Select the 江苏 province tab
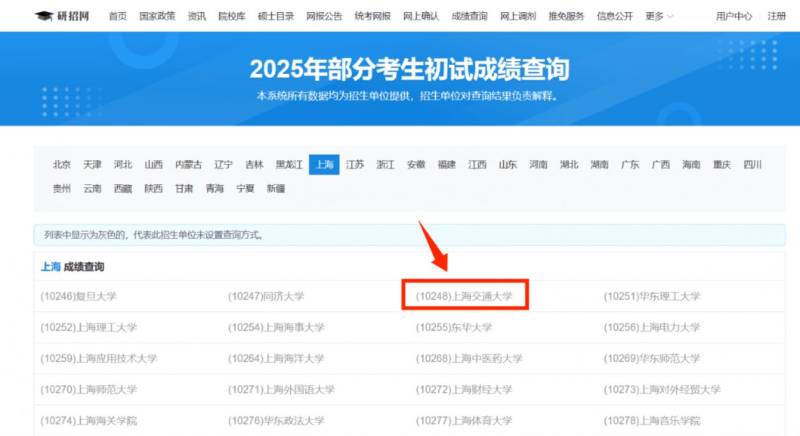Viewport: 800px width, 436px height. pos(355,165)
